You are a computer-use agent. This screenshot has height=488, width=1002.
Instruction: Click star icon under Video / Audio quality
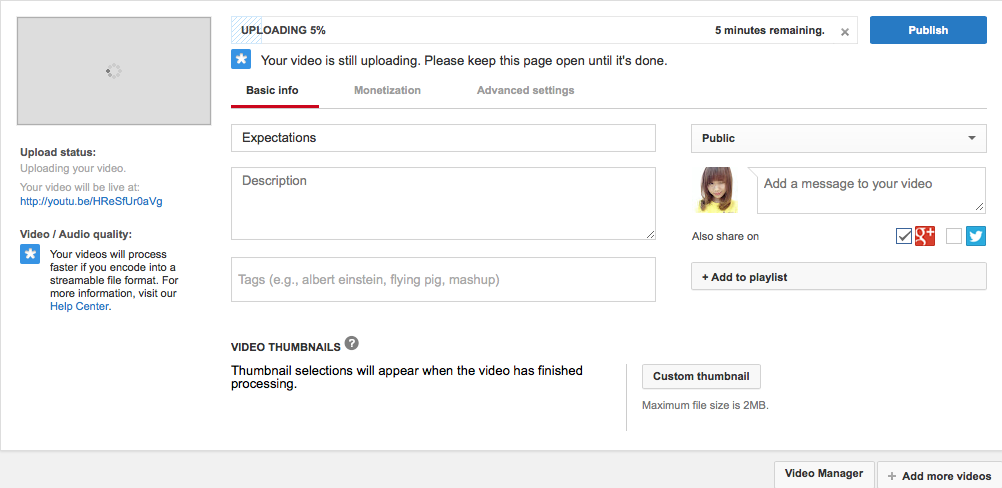coord(30,254)
